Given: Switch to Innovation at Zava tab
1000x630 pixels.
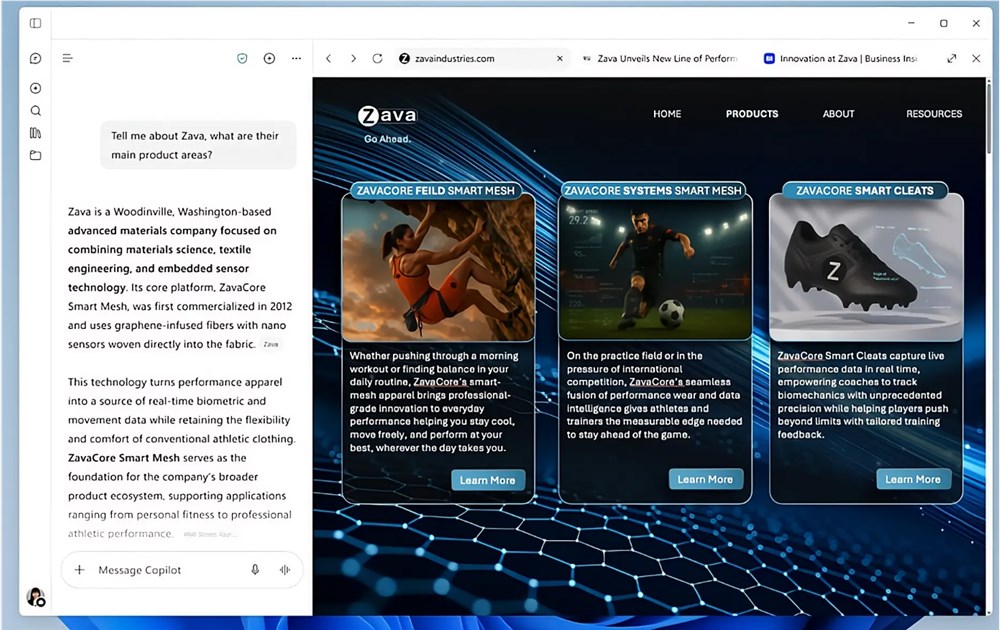Looking at the screenshot, I should 841,59.
